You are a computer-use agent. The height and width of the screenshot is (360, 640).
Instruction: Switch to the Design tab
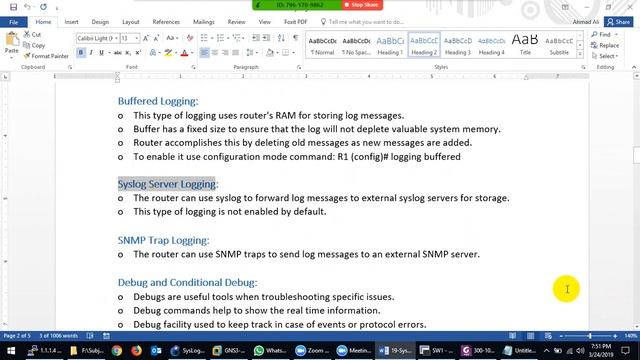pos(100,22)
